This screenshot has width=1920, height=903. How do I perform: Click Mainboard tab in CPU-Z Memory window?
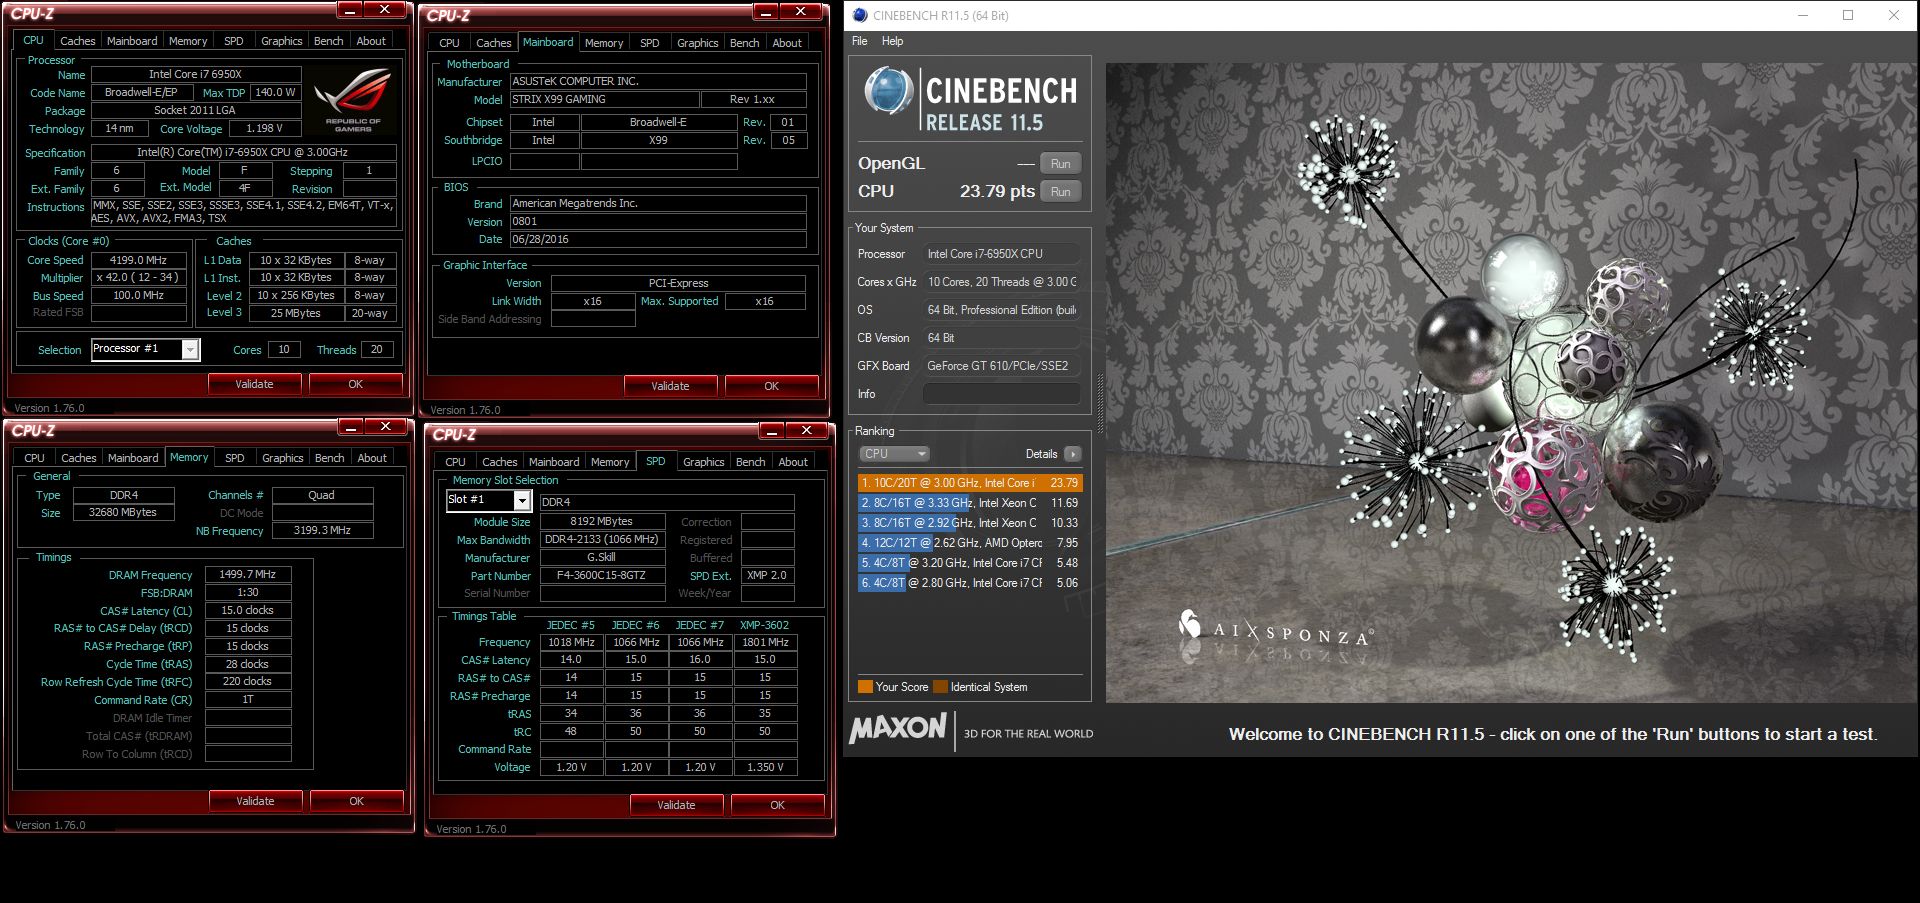pyautogui.click(x=133, y=458)
